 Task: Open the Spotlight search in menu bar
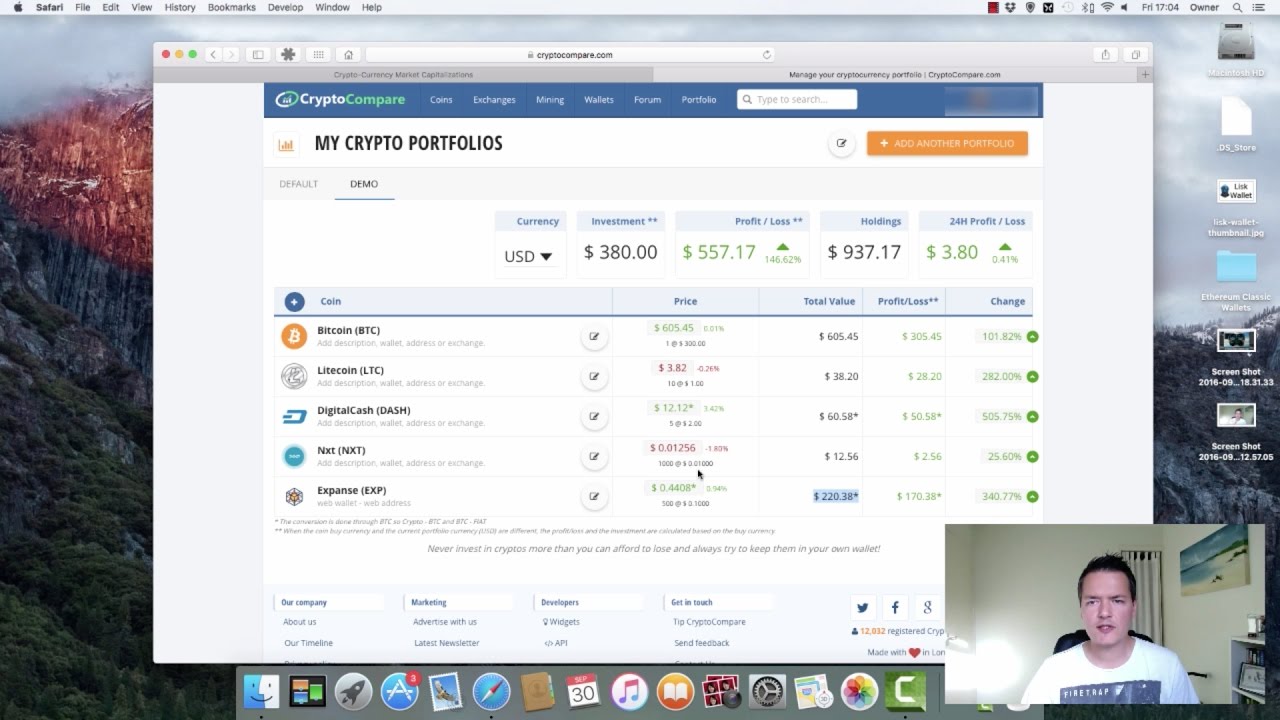pos(1237,7)
